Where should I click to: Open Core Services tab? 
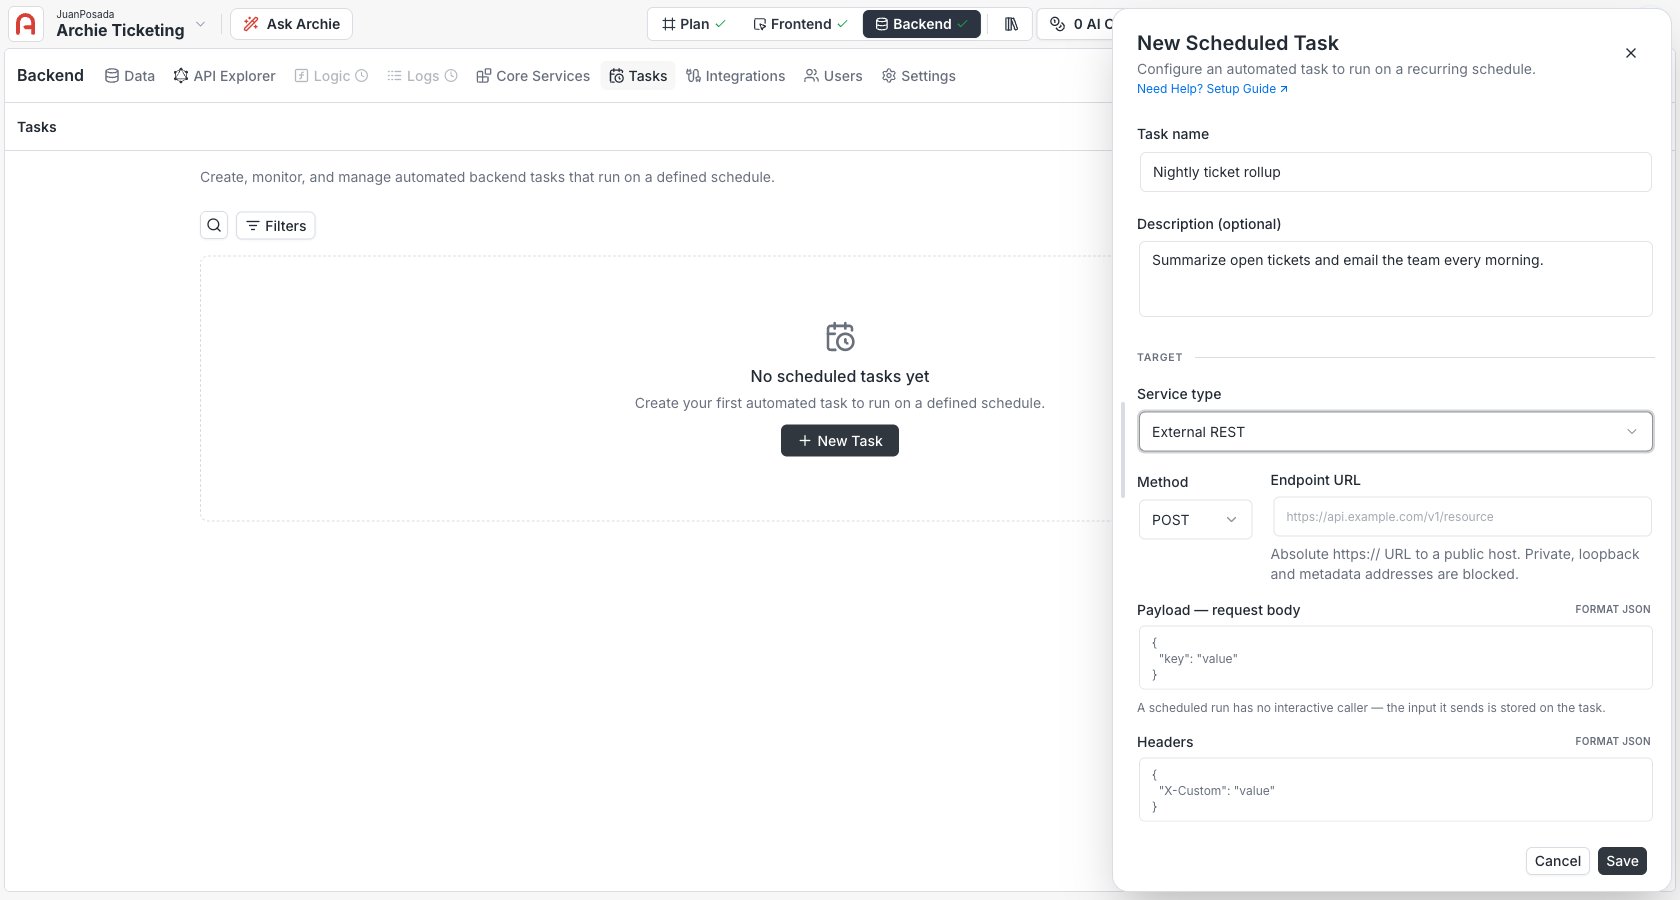coord(533,76)
